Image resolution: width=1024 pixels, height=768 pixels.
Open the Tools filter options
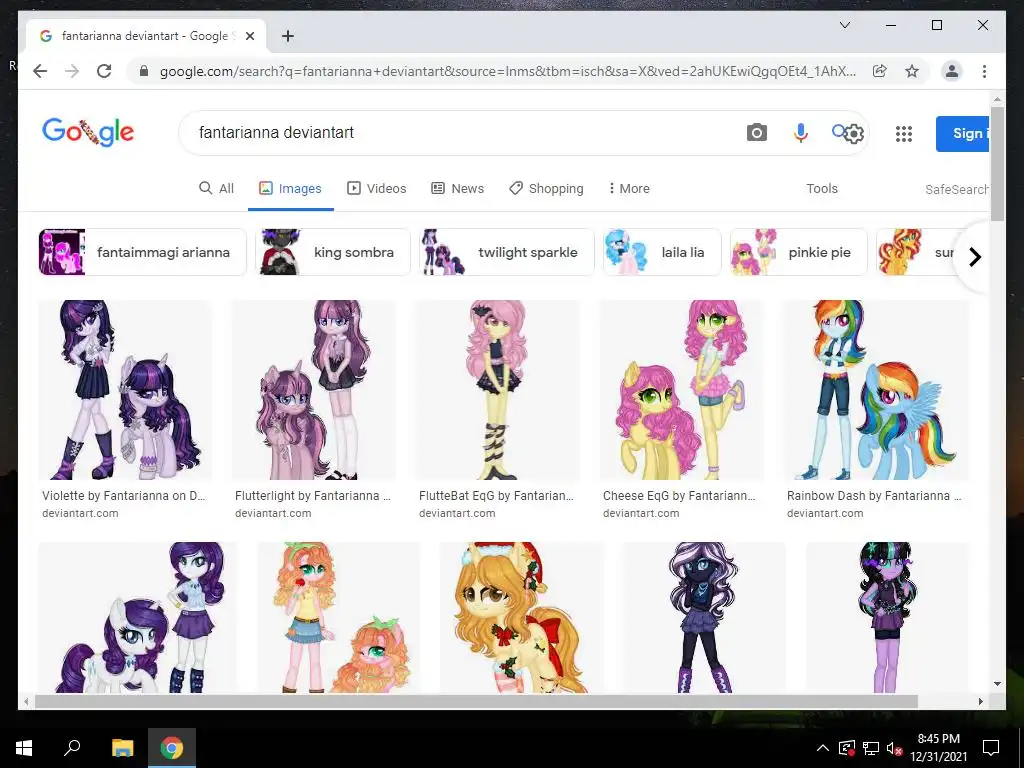pyautogui.click(x=822, y=188)
